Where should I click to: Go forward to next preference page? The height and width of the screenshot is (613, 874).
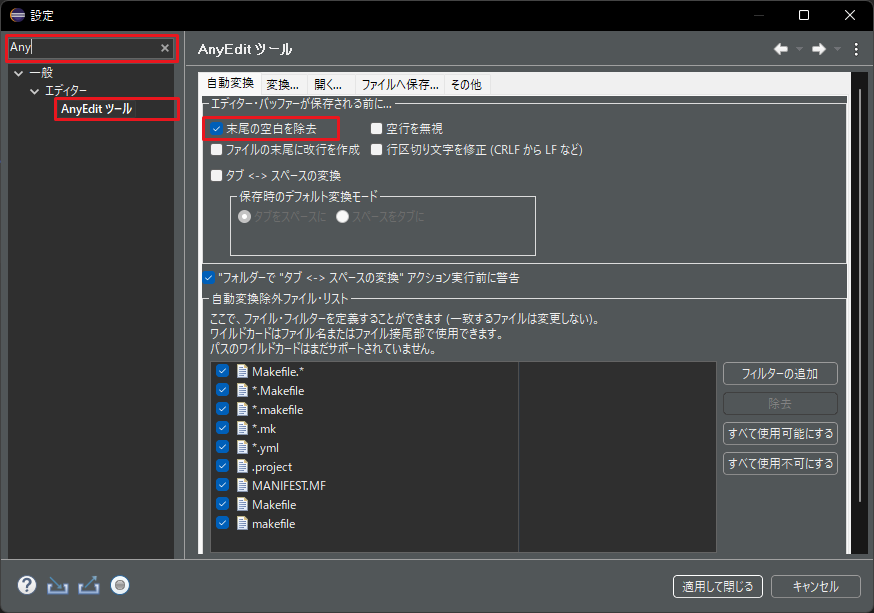pyautogui.click(x=819, y=49)
